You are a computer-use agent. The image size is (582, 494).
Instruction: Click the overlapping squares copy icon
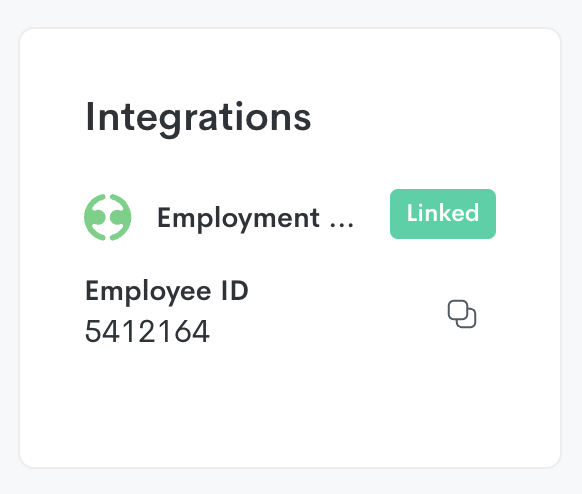[x=462, y=314]
